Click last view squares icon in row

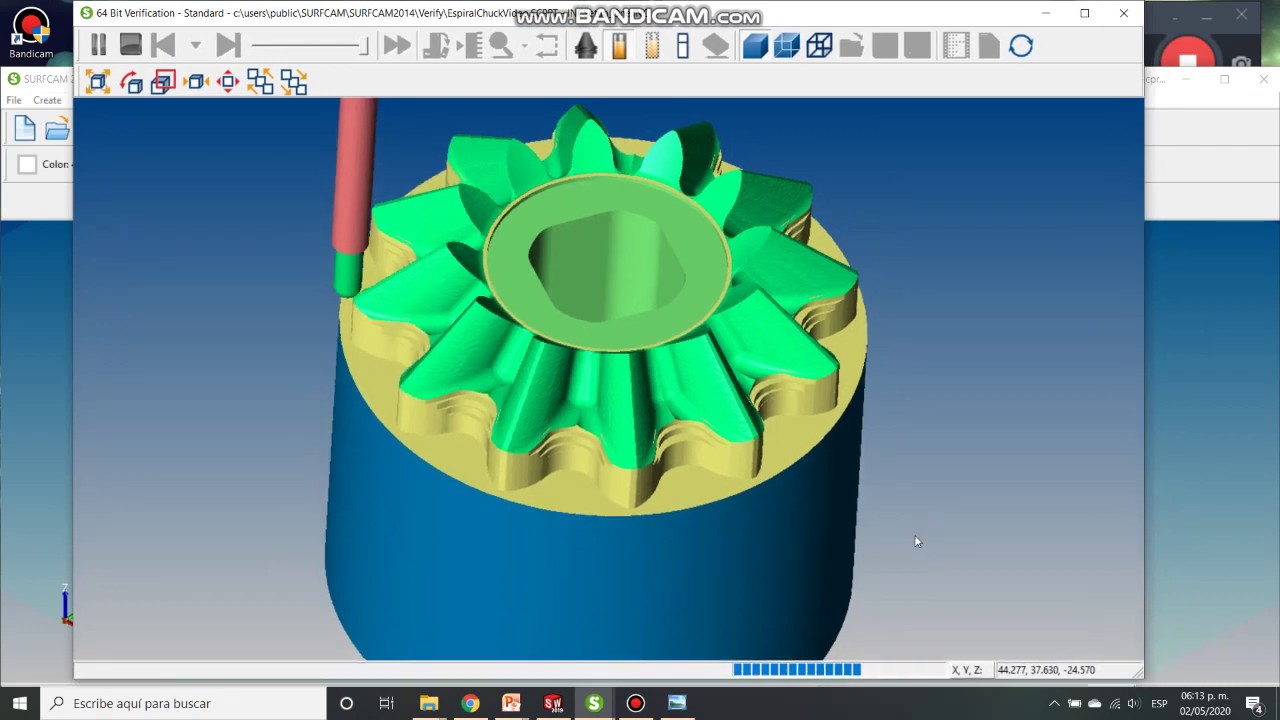293,82
